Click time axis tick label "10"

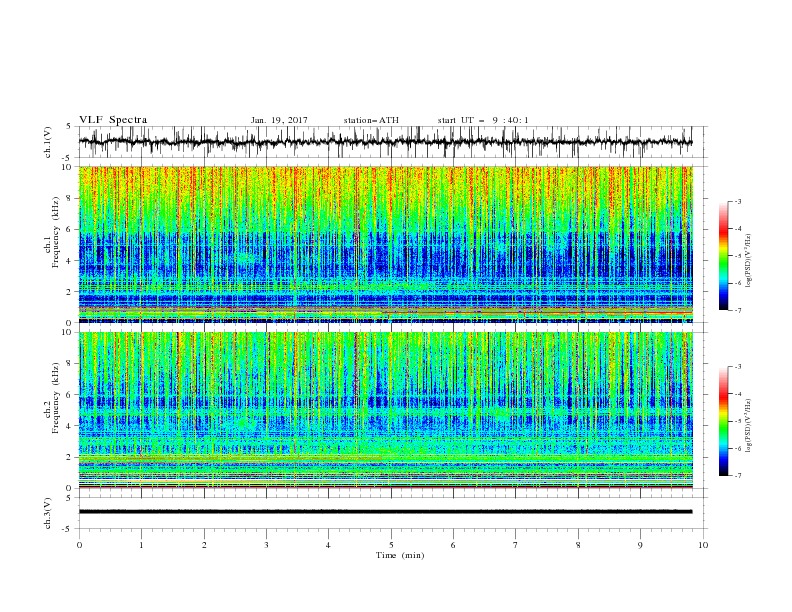pyautogui.click(x=703, y=545)
